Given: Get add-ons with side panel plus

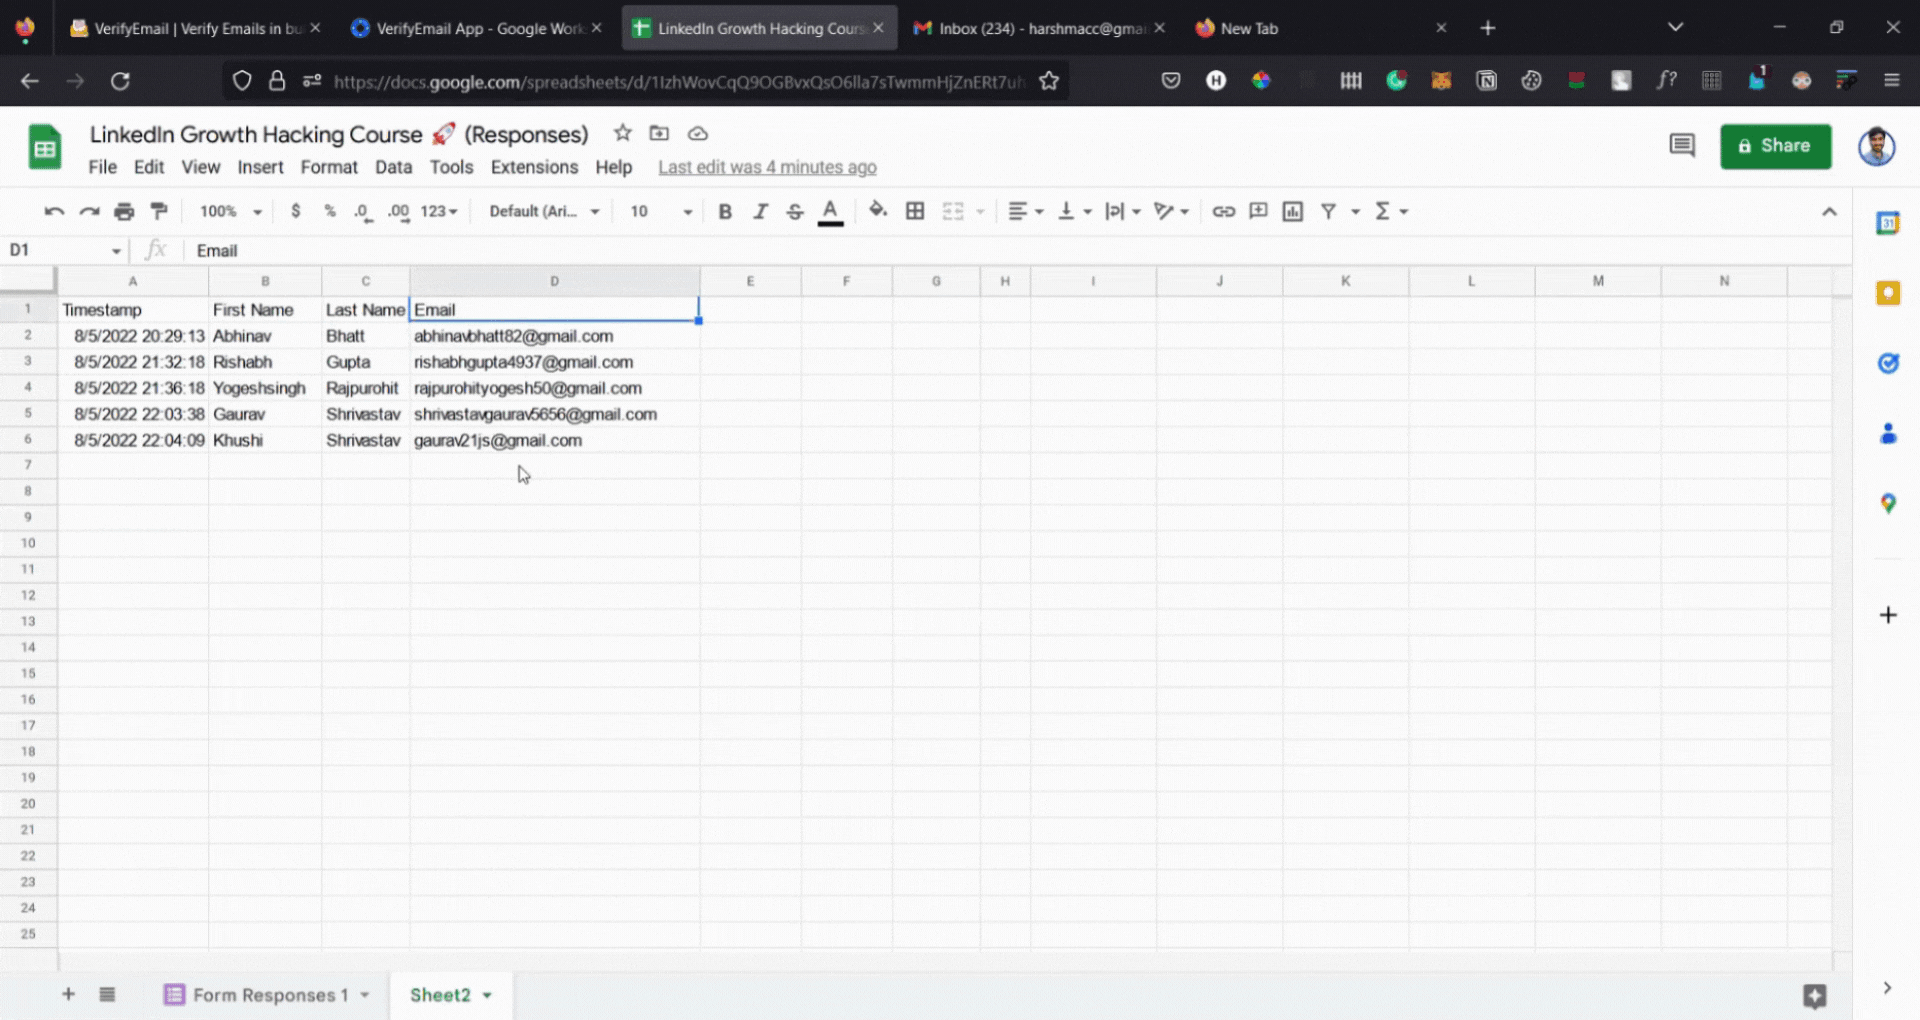Looking at the screenshot, I should tap(1888, 615).
